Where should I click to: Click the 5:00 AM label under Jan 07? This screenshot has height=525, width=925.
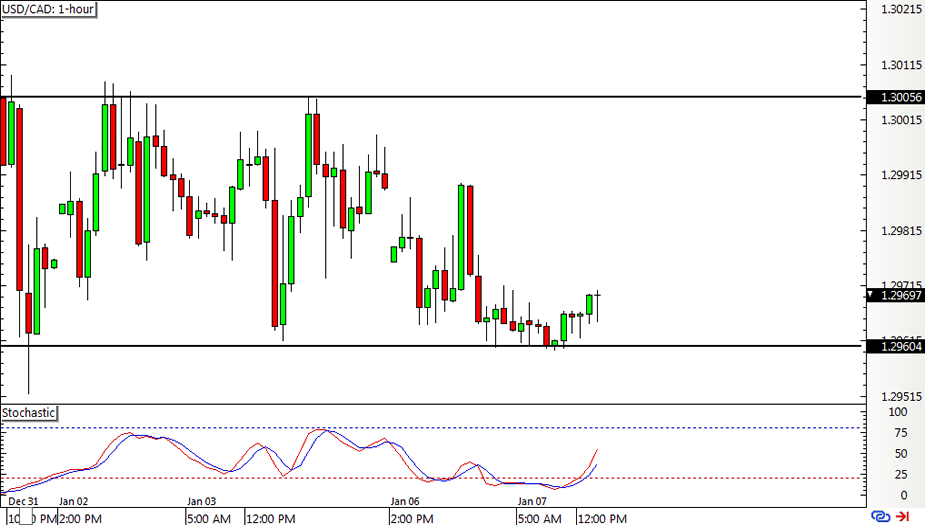(x=540, y=519)
